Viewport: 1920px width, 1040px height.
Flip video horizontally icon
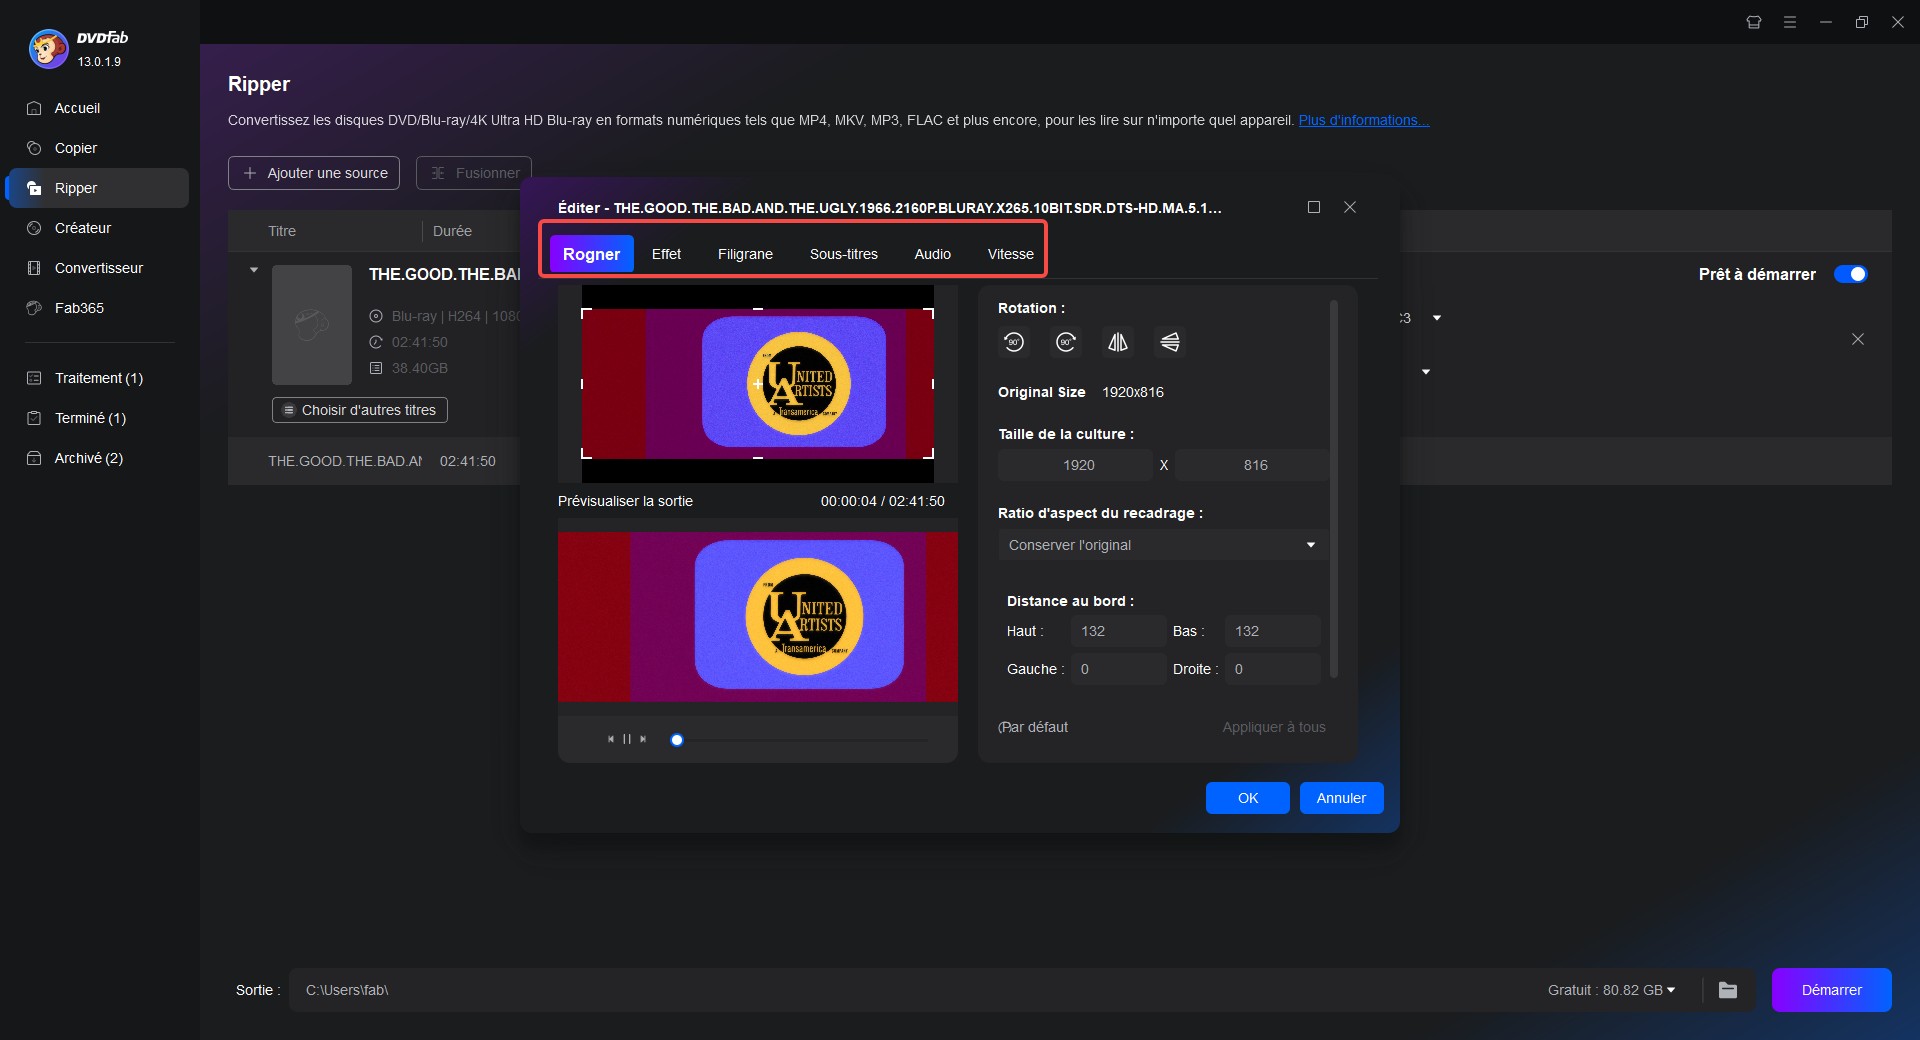[1118, 342]
